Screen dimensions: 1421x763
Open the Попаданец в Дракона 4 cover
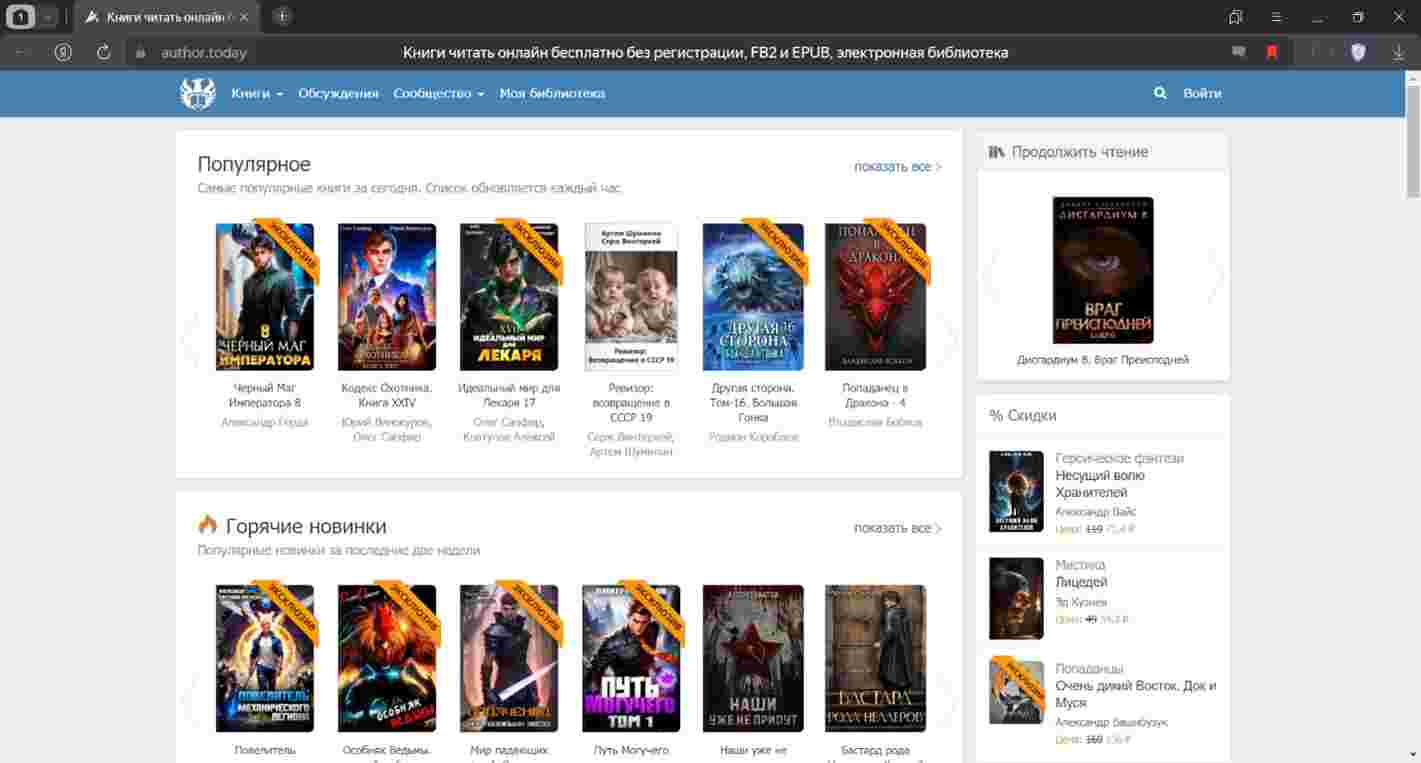875,297
